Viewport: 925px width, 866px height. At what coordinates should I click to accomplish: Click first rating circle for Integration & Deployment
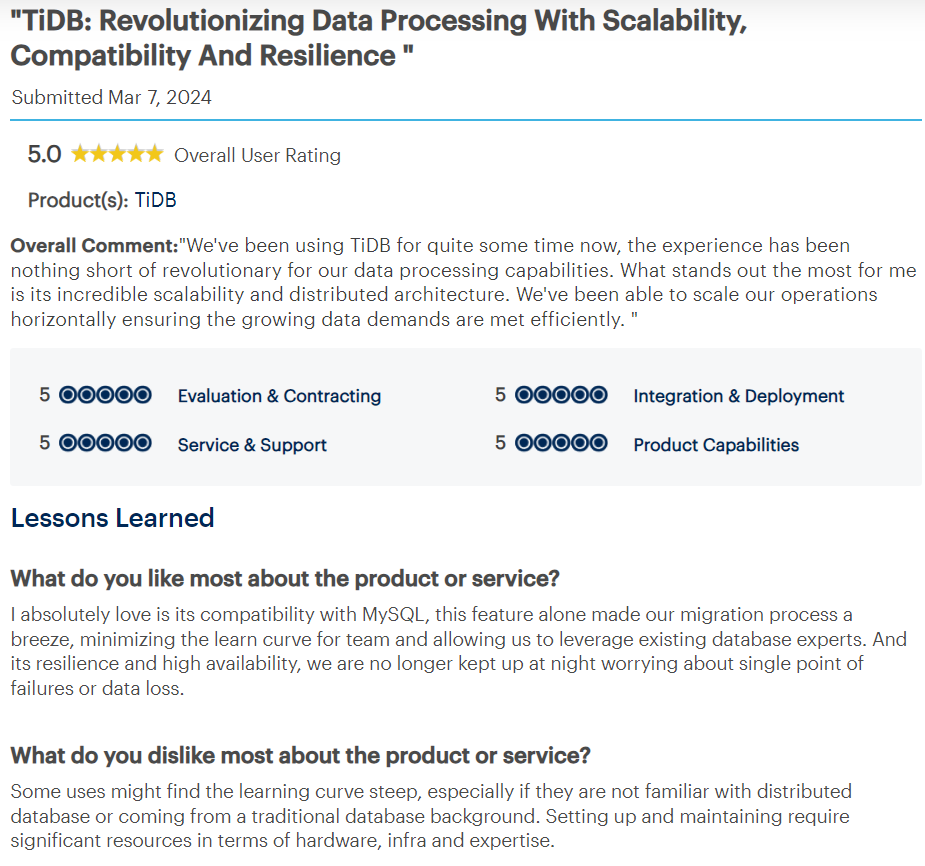click(524, 395)
